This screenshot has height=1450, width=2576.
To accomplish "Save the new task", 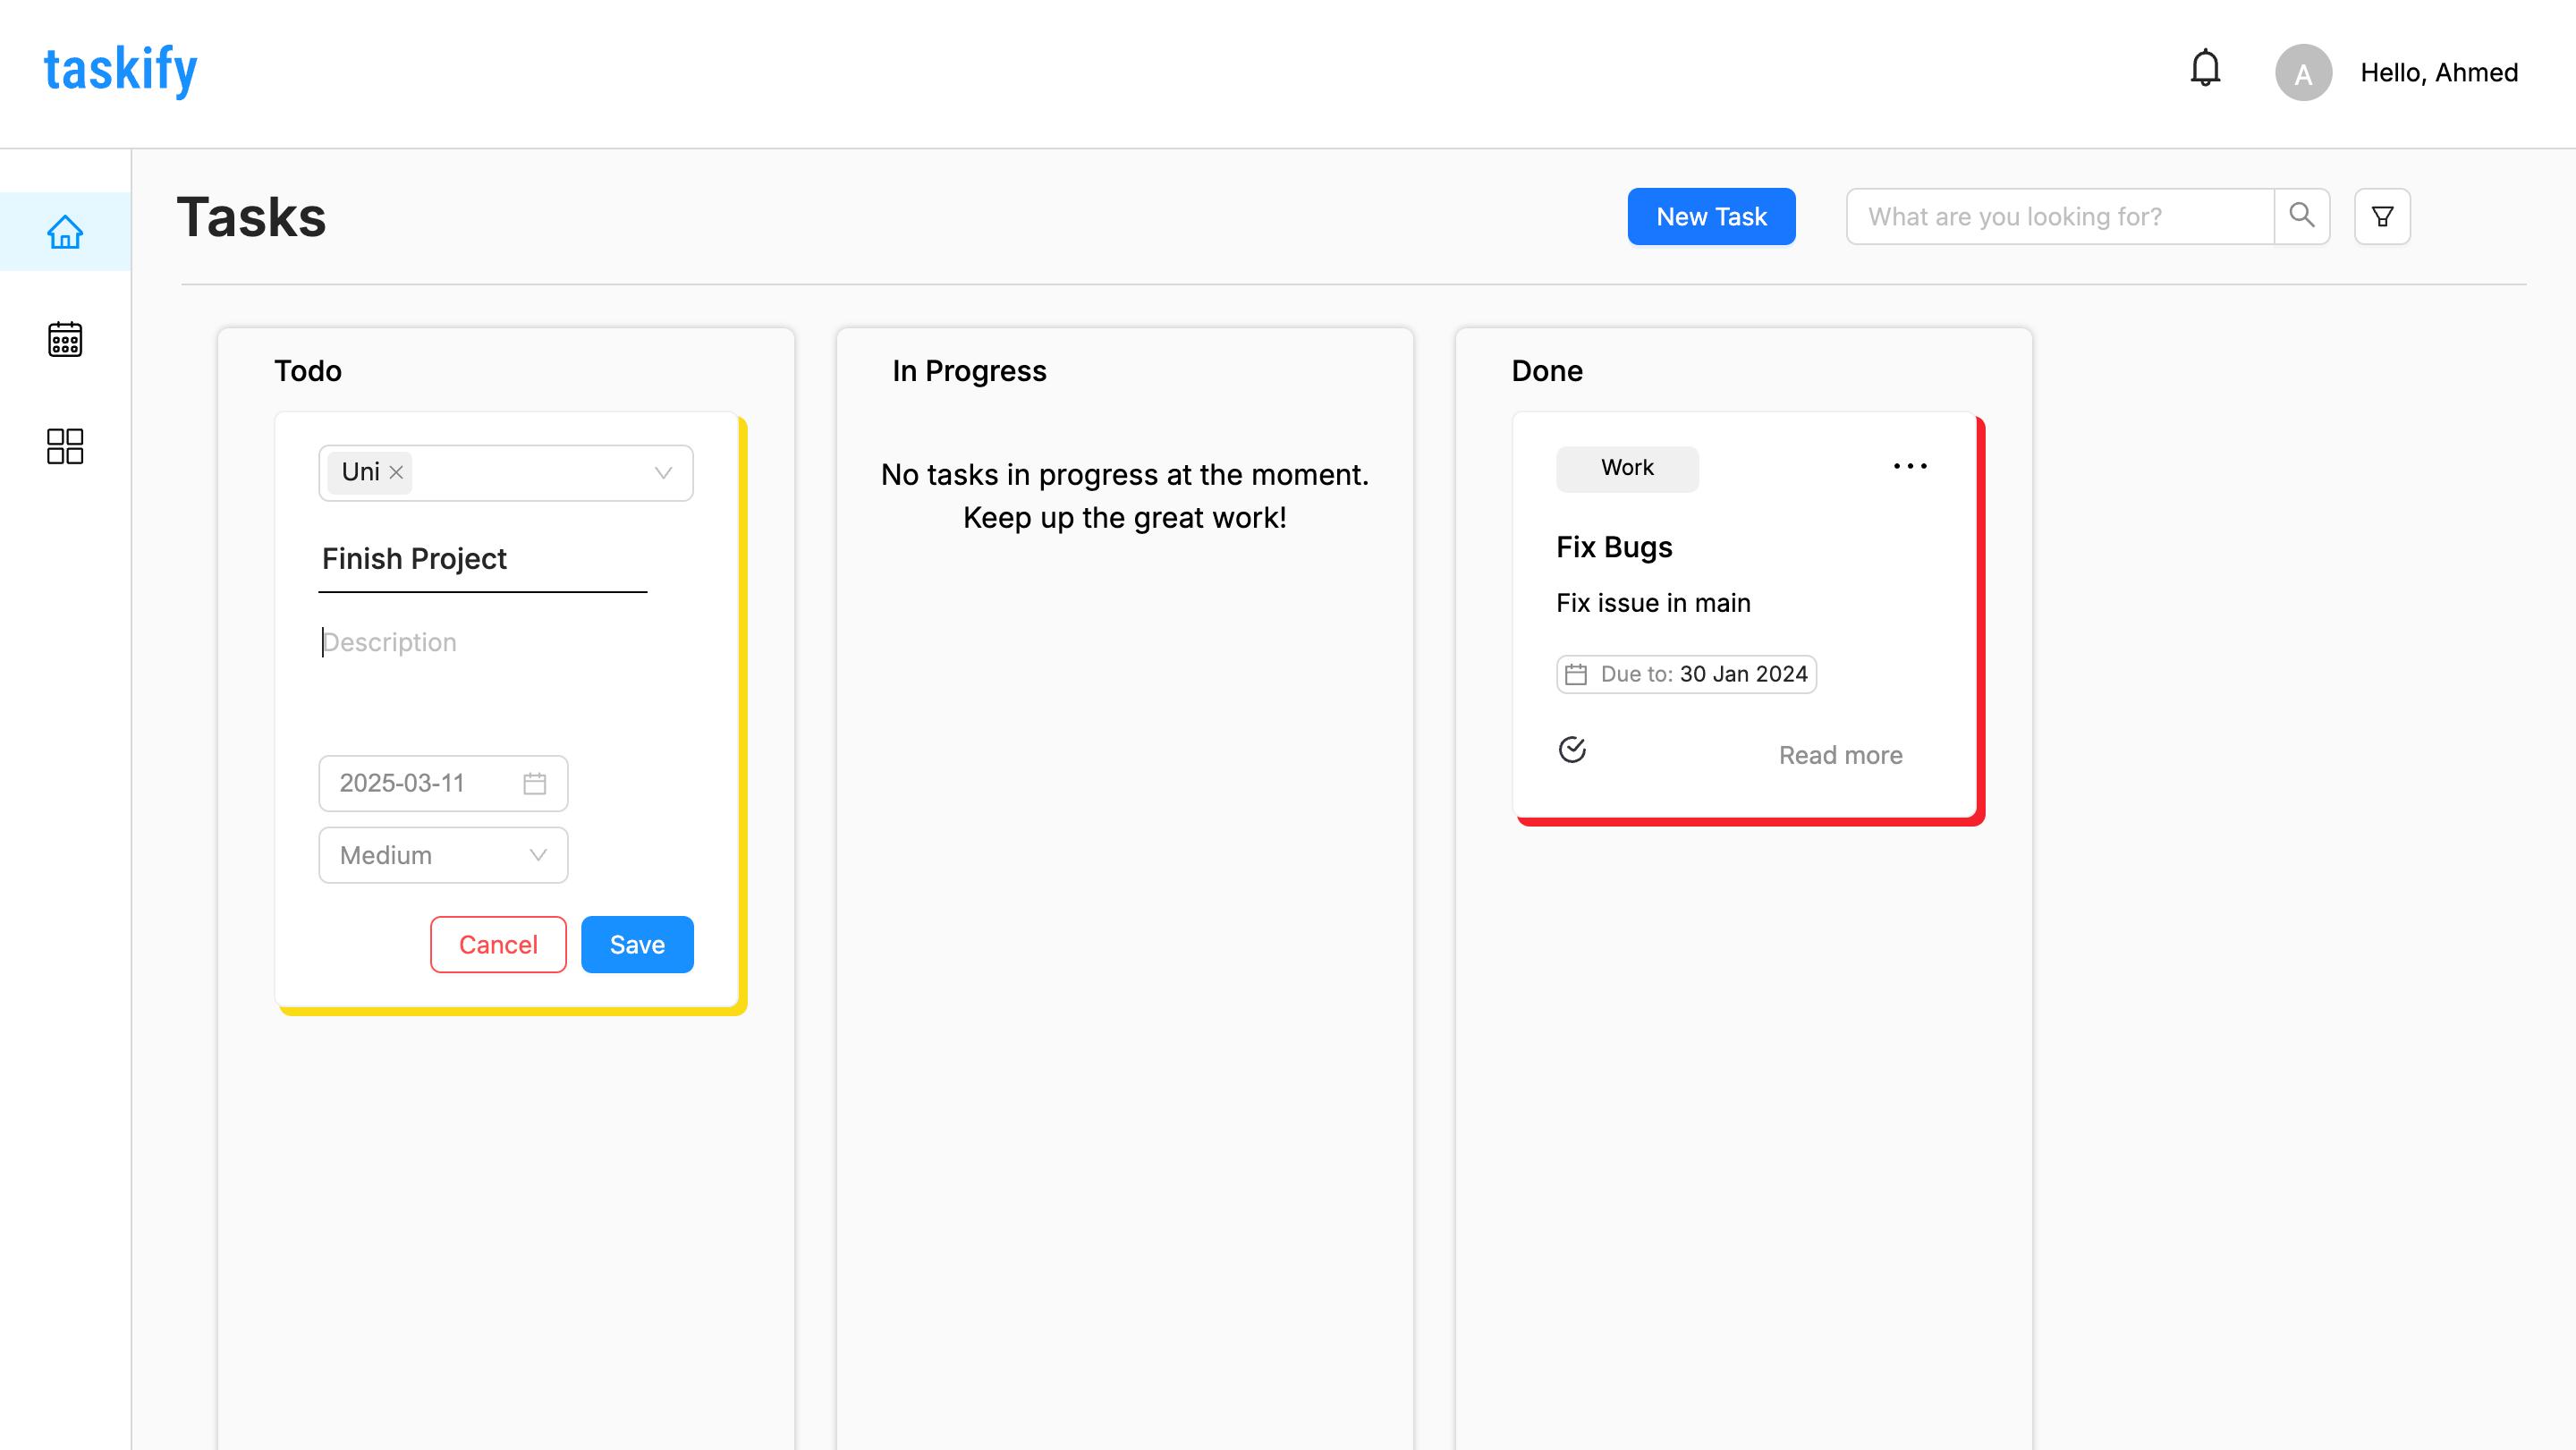I will (637, 944).
